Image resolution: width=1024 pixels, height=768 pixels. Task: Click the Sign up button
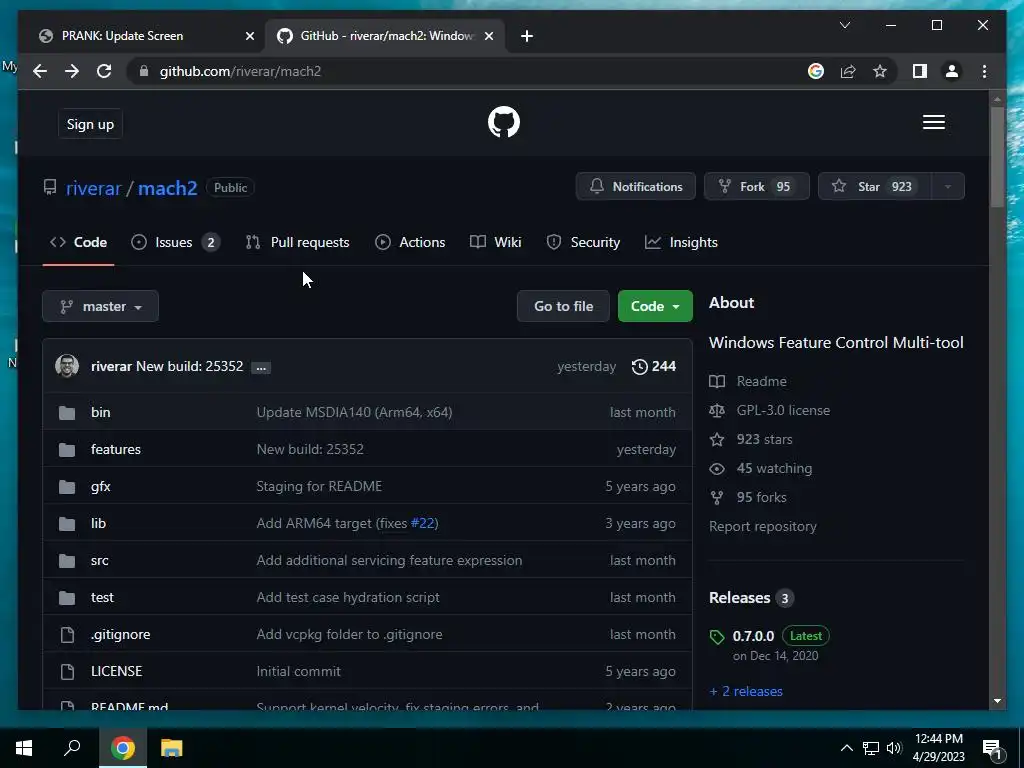(x=90, y=124)
